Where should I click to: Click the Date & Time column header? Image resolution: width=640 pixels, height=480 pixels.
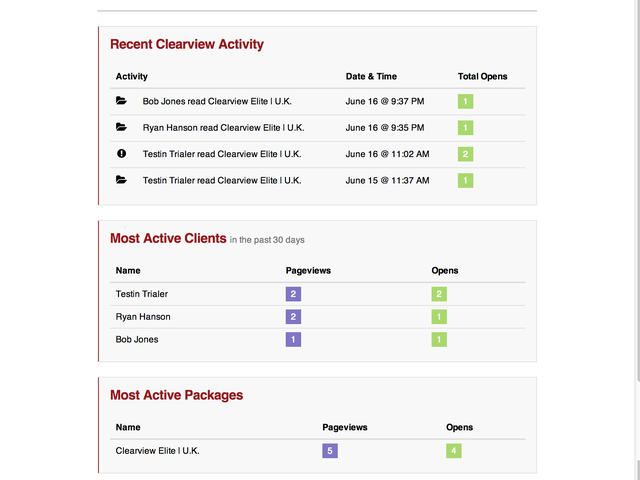[x=371, y=77]
